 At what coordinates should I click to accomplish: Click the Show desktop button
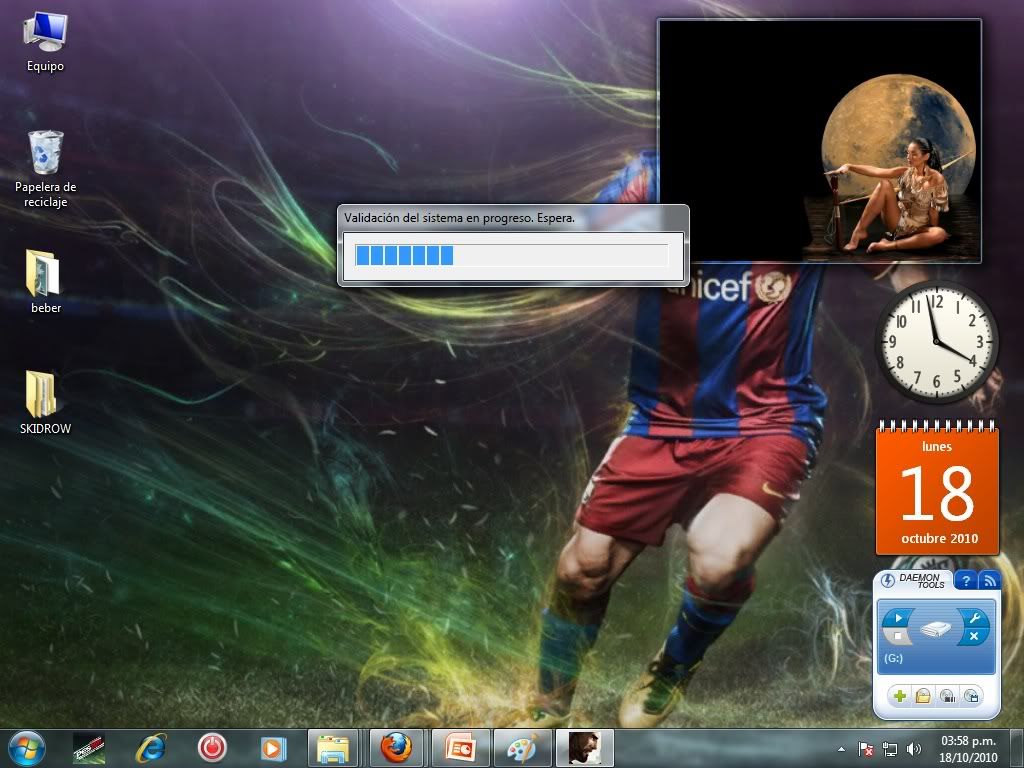[x=1016, y=748]
